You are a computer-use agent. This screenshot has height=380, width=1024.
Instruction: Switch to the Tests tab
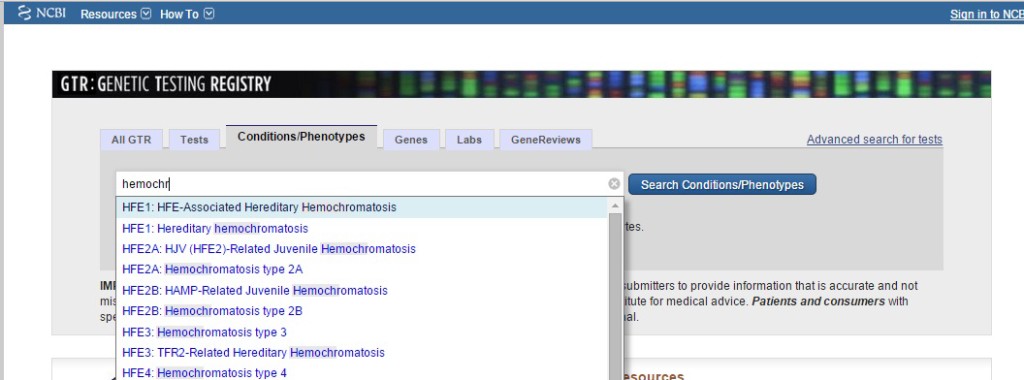(x=194, y=140)
